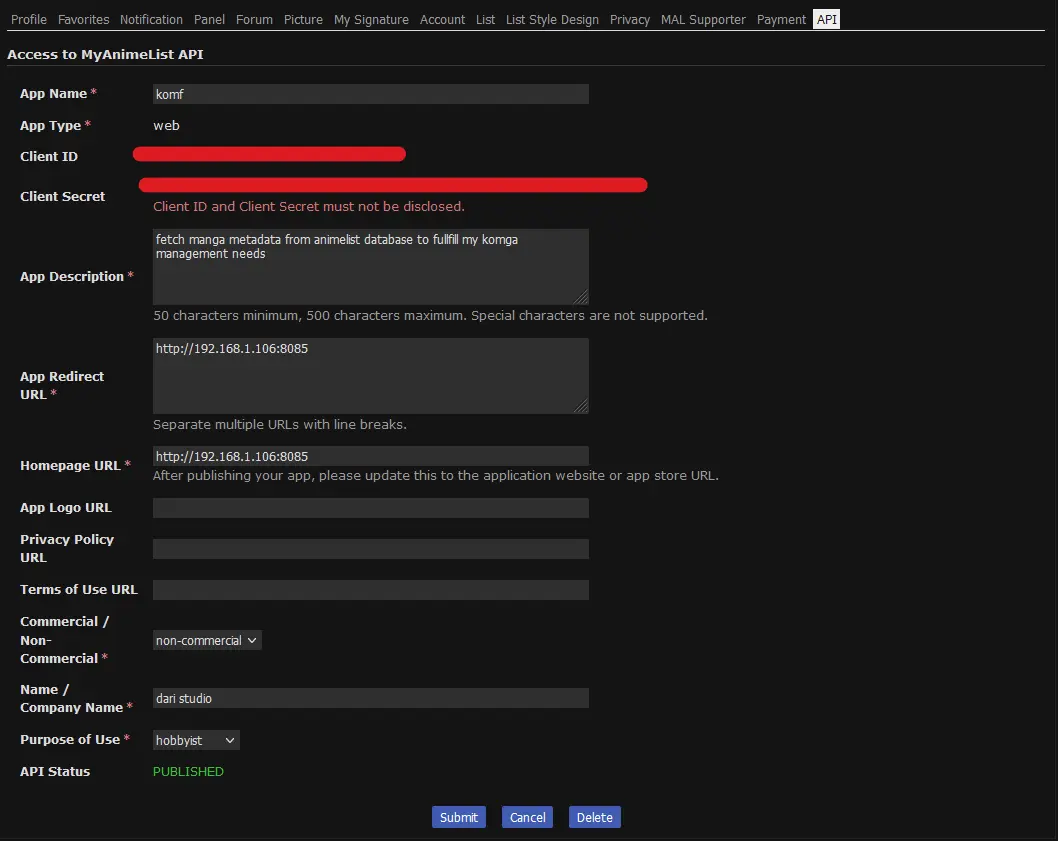Screen dimensions: 1058x841
Task: Click the Delete button
Action: pyautogui.click(x=595, y=817)
